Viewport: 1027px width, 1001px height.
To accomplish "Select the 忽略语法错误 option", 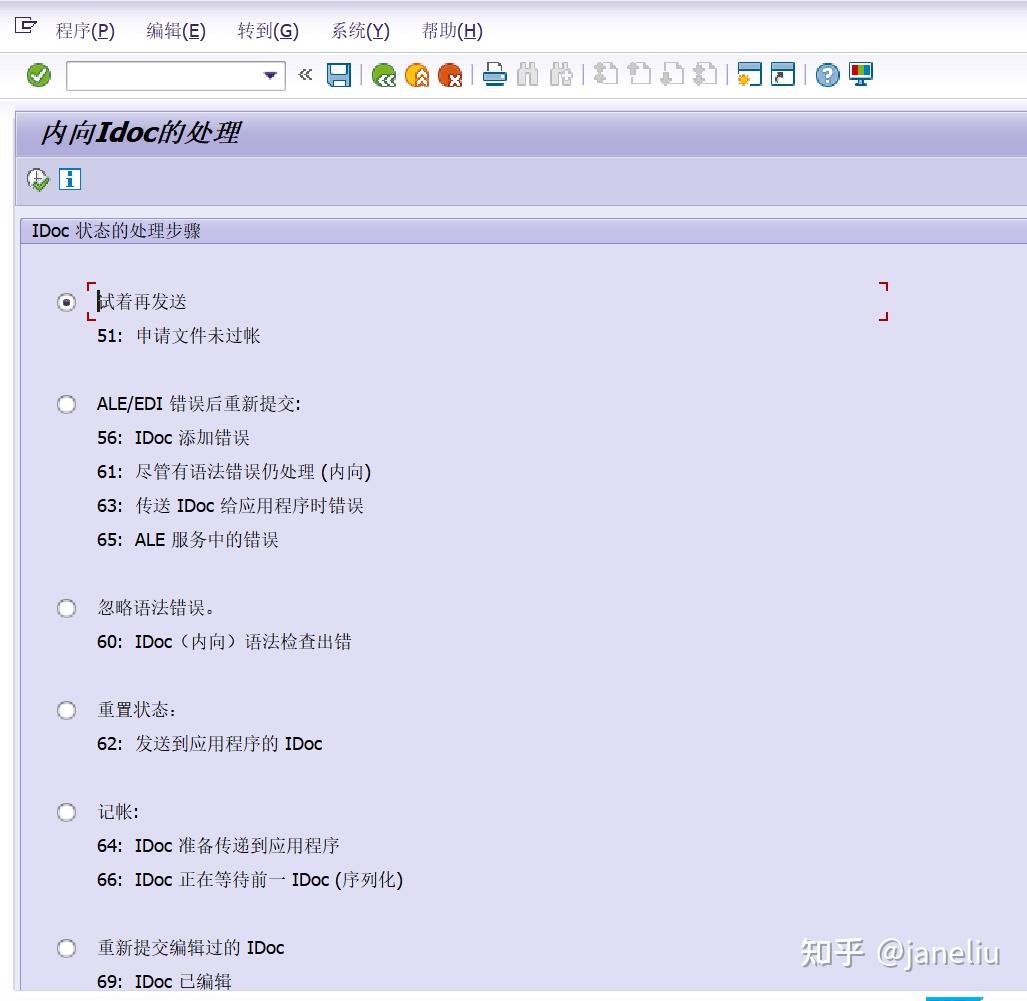I will point(66,608).
